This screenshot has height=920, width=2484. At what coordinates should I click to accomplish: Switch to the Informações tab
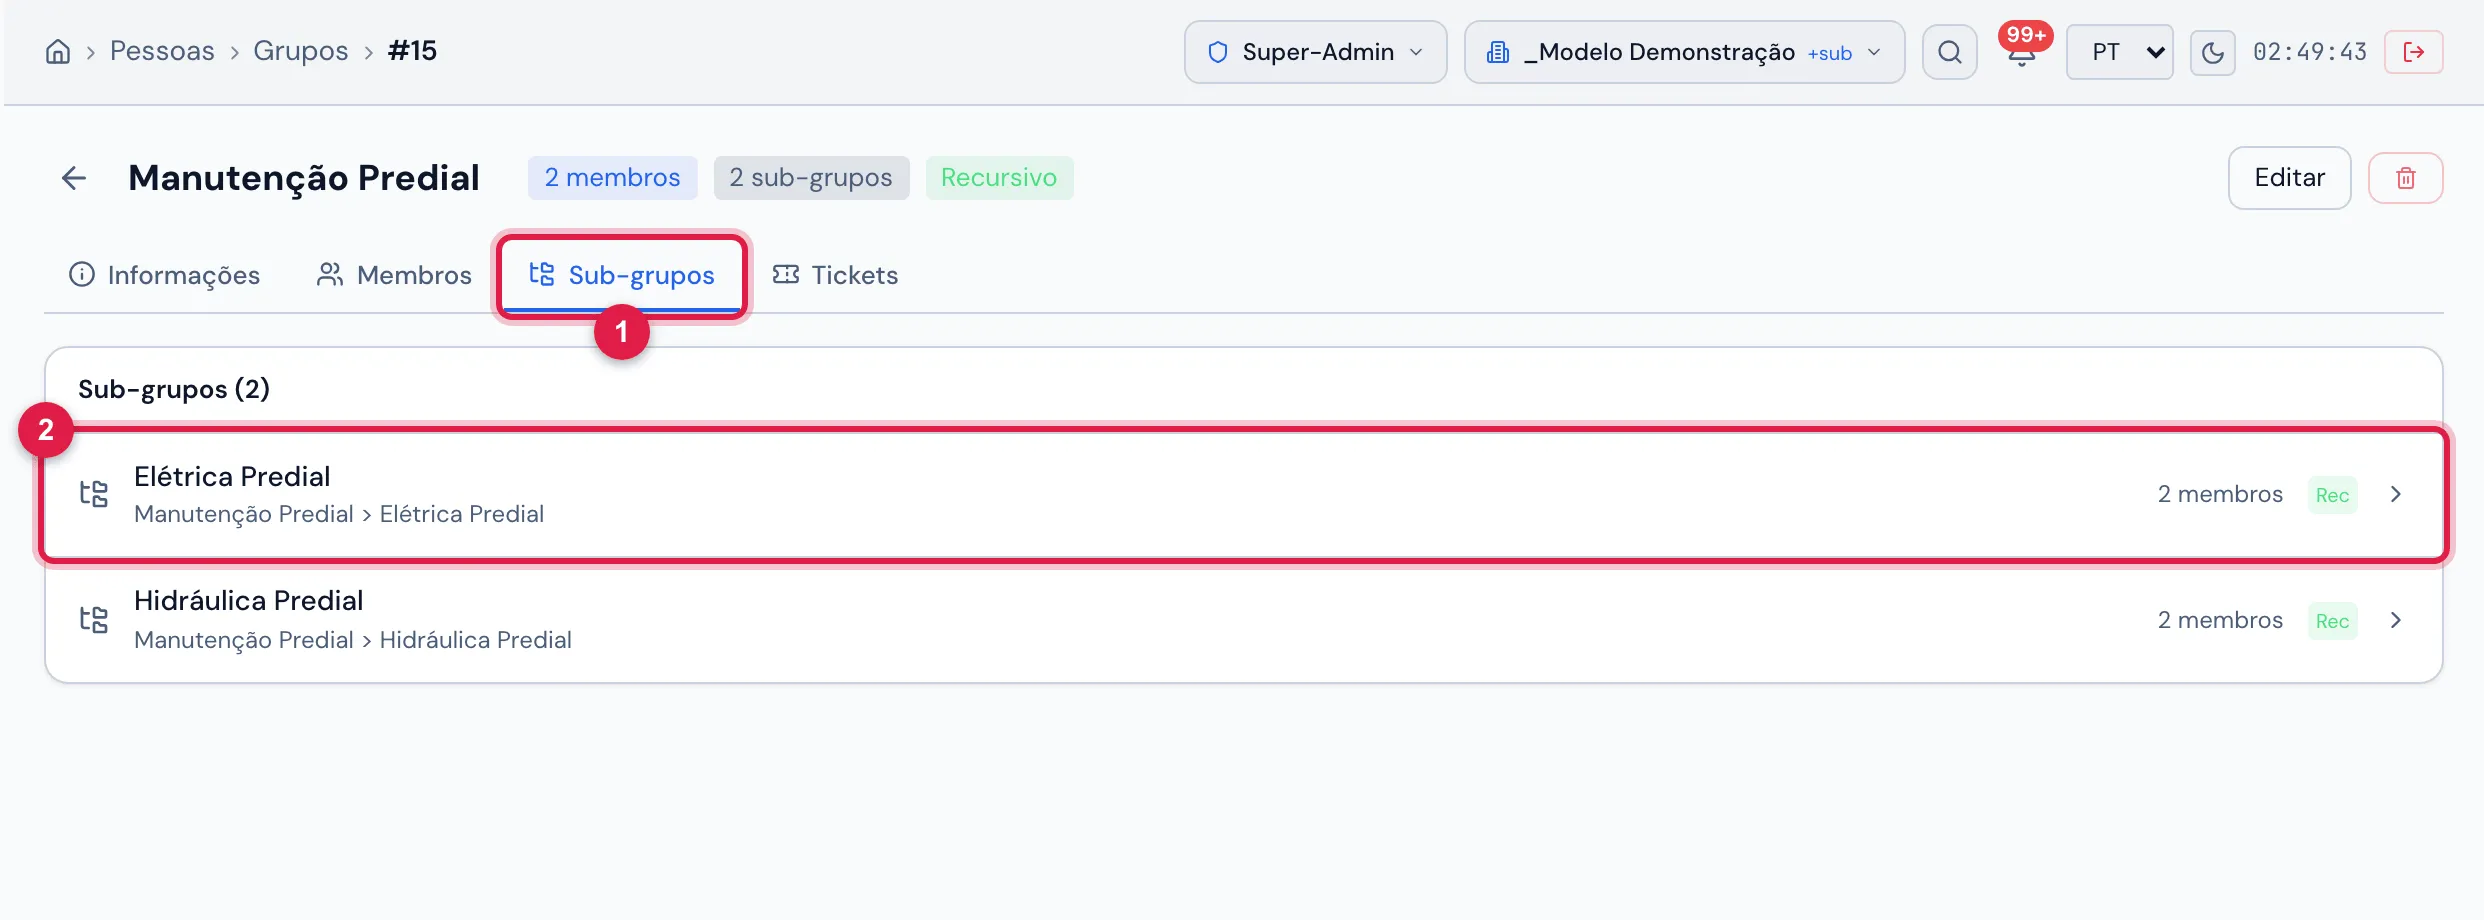164,275
